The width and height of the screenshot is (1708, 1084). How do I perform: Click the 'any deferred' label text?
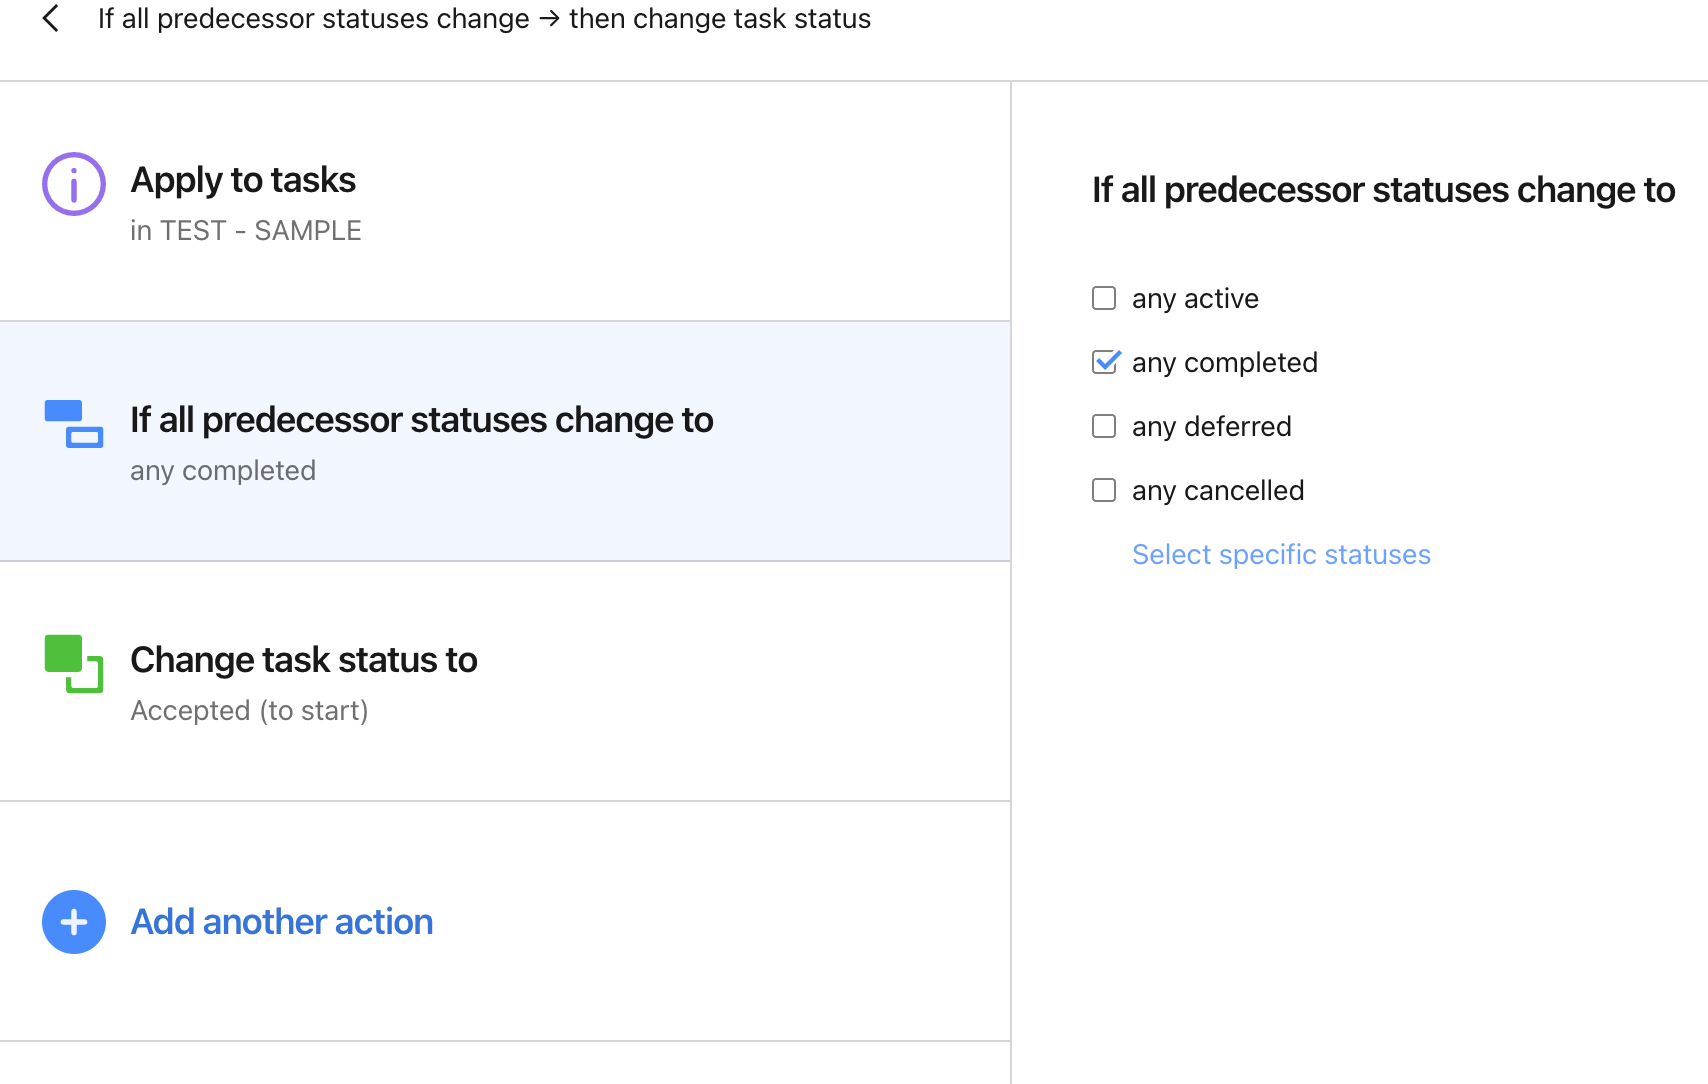point(1211,427)
